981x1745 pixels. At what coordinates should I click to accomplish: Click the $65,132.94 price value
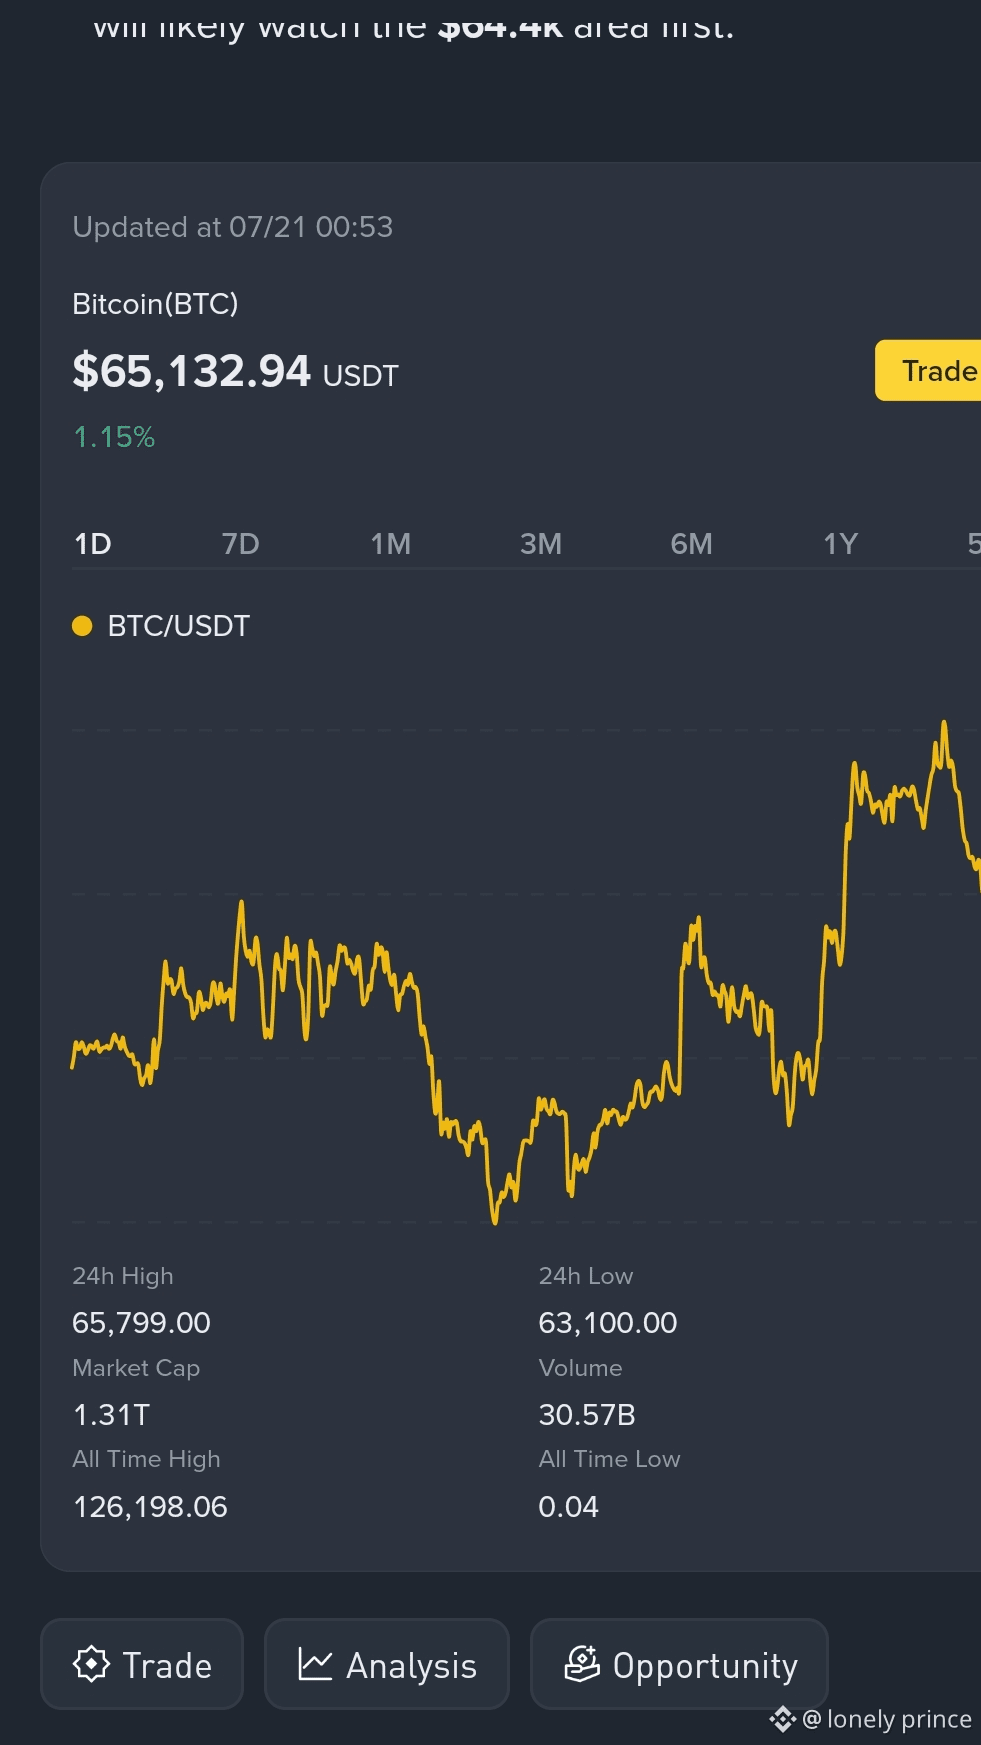[191, 372]
